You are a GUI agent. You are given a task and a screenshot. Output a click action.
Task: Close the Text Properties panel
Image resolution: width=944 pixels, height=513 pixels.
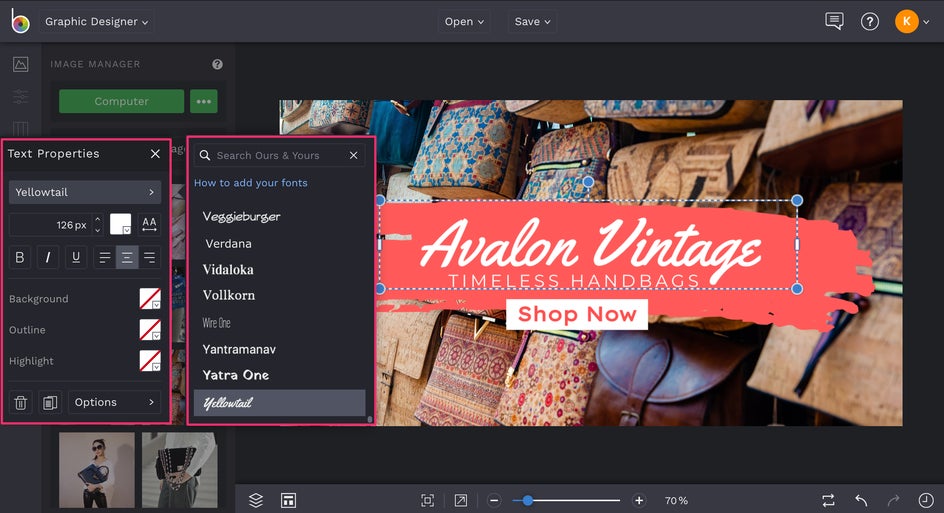point(155,154)
